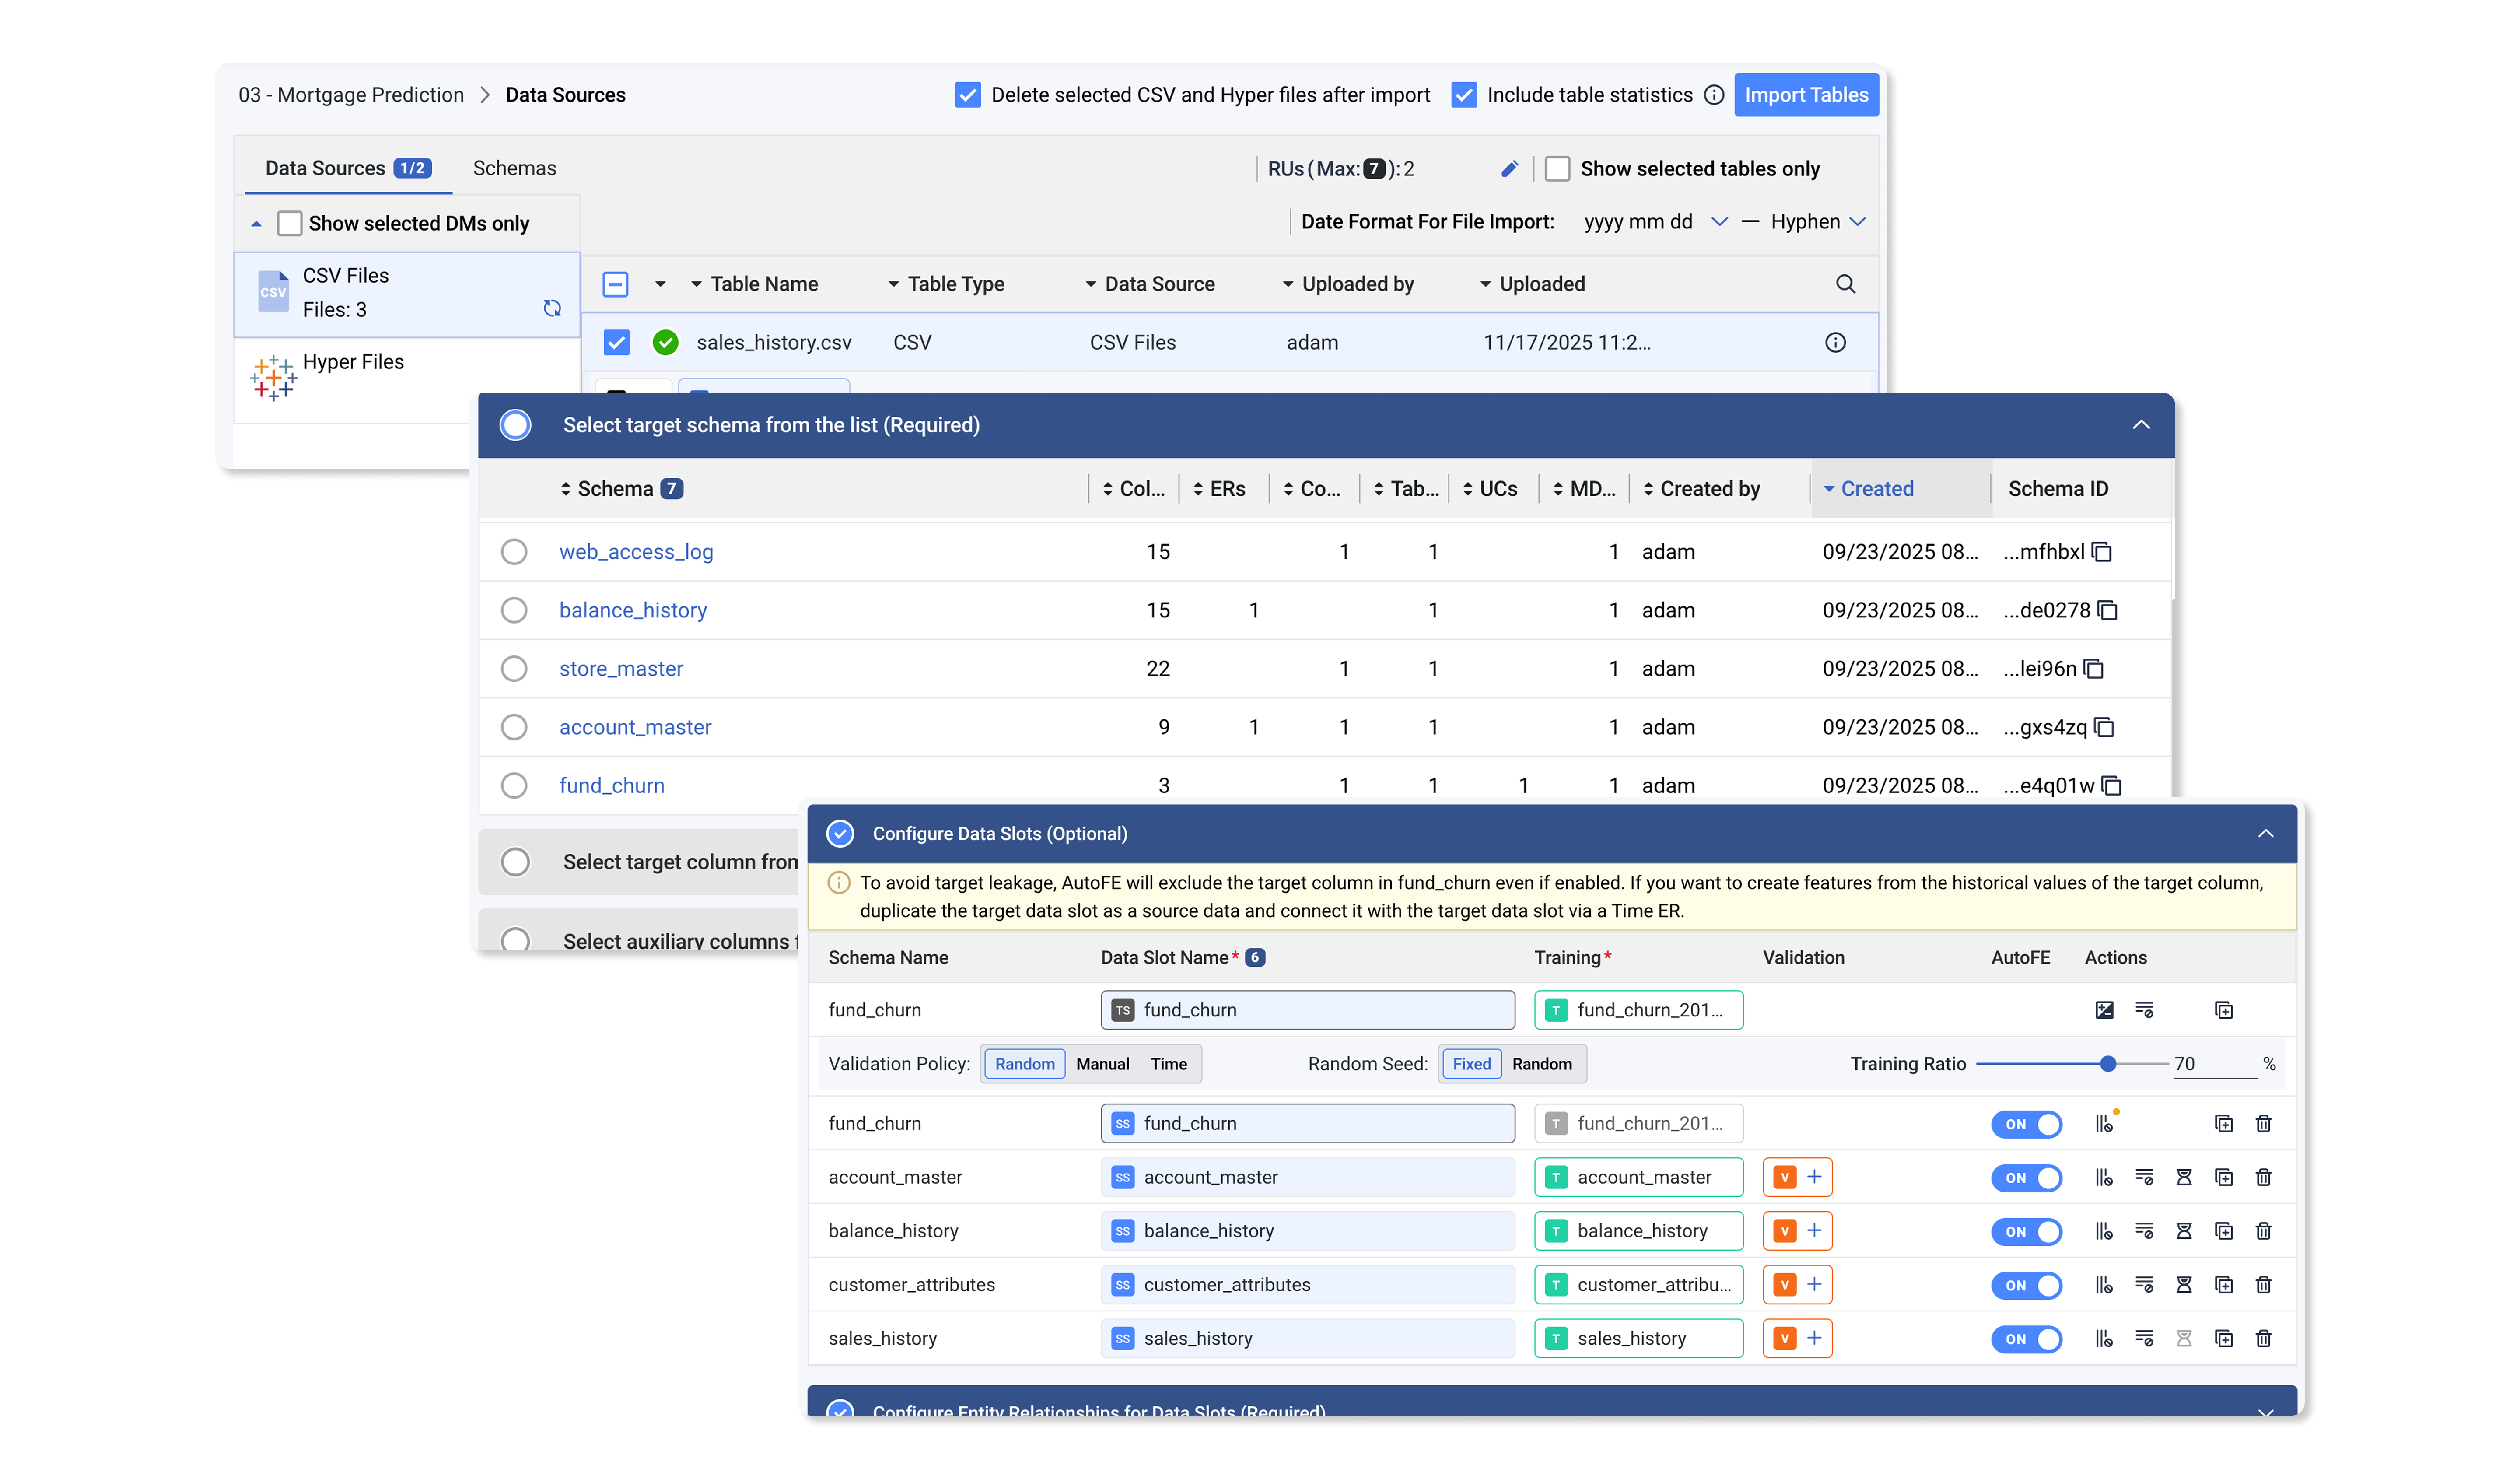Open column settings for account_master slot

pyautogui.click(x=2104, y=1178)
